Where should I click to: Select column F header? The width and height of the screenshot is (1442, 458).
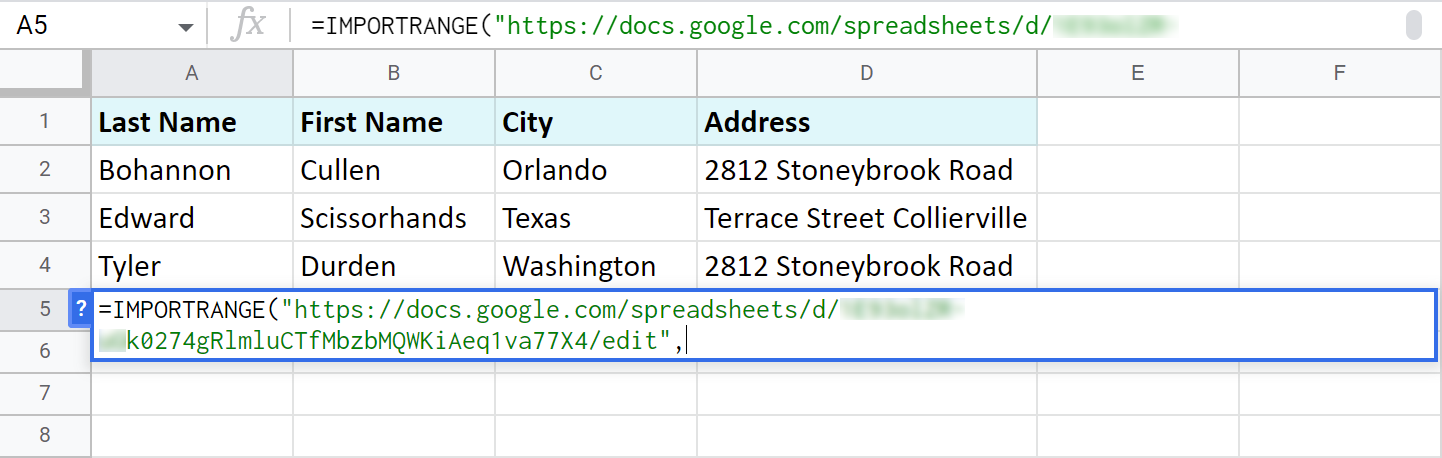point(1339,72)
